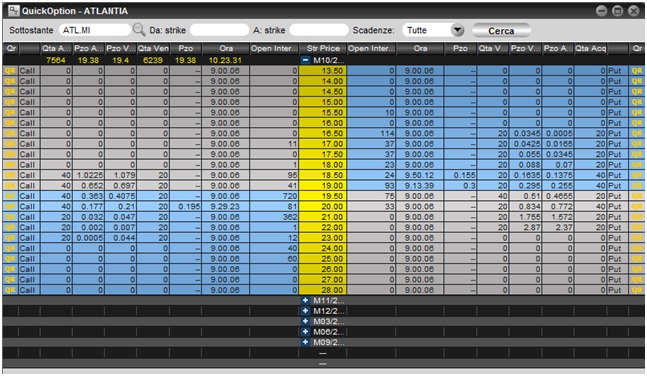Expand the M06 expiry group

[305, 332]
